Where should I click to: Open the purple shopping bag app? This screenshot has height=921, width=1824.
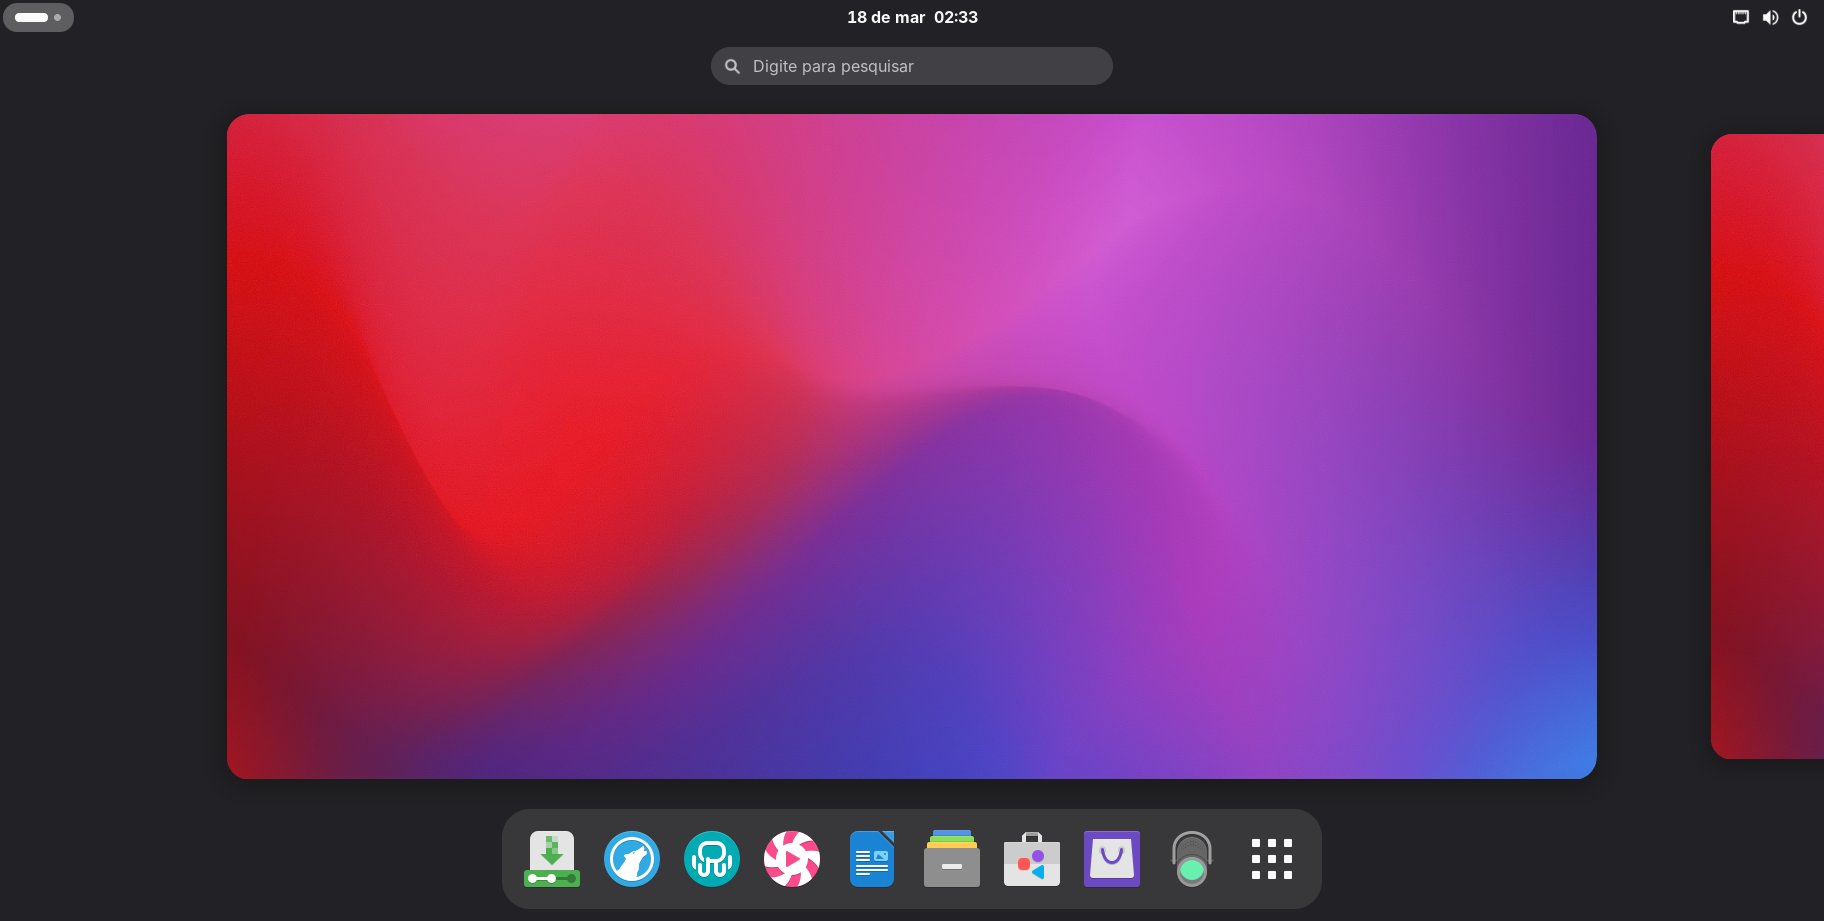click(1112, 859)
